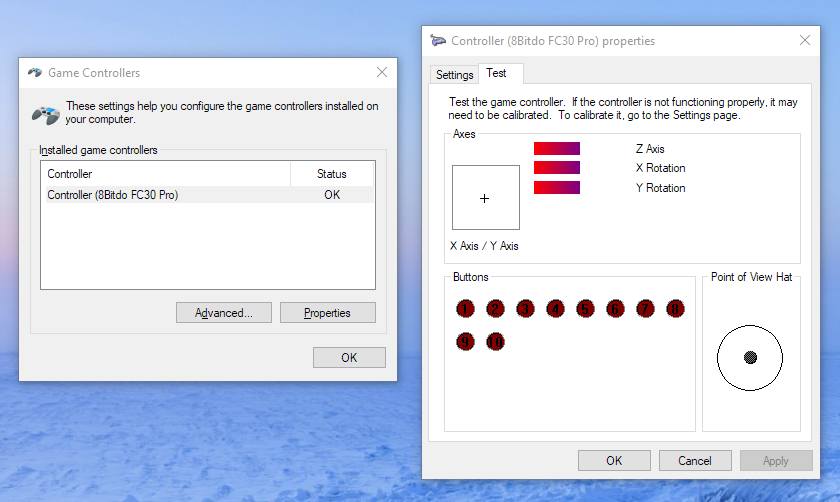840x502 pixels.
Task: Click the Z Axis label
Action: (x=650, y=149)
